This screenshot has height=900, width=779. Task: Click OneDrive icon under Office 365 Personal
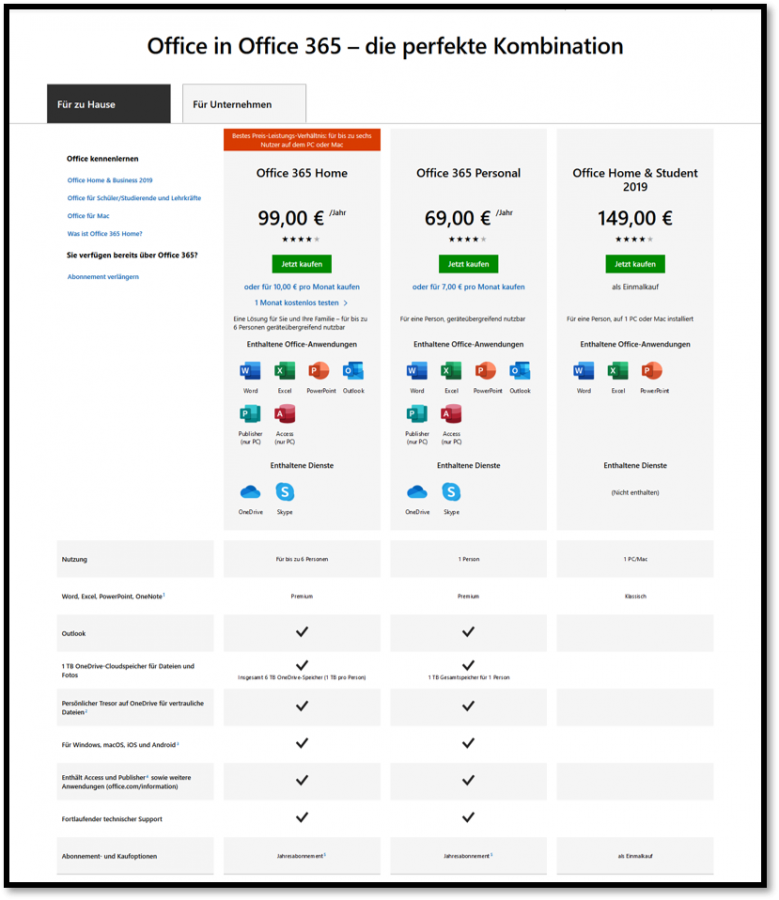(x=417, y=492)
